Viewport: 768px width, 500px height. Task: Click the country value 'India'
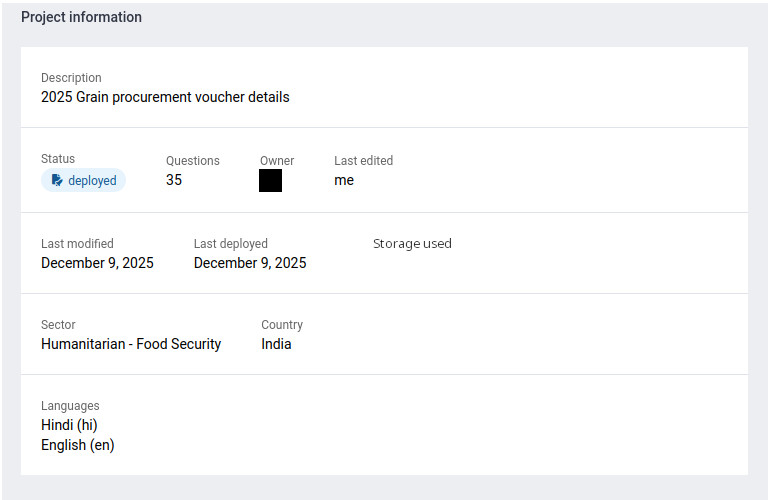click(276, 344)
